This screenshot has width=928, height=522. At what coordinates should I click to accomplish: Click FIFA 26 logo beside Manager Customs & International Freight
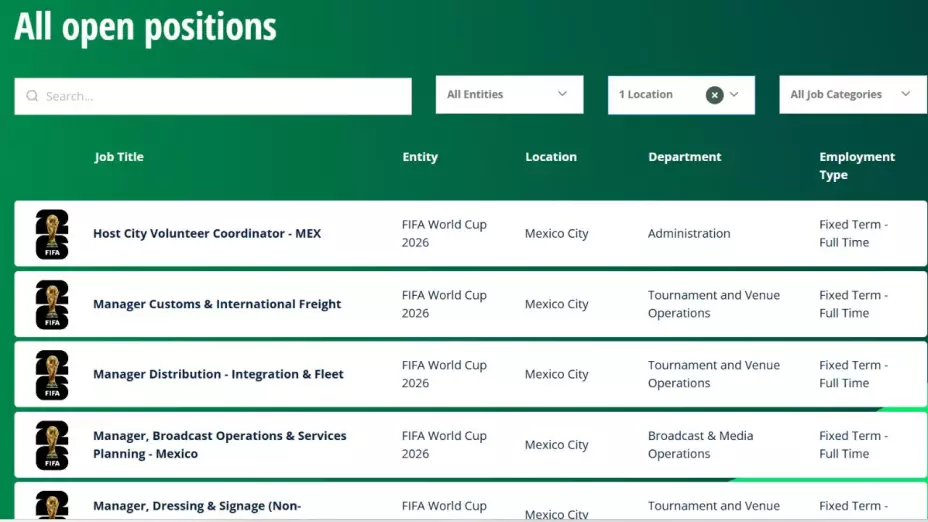(52, 304)
